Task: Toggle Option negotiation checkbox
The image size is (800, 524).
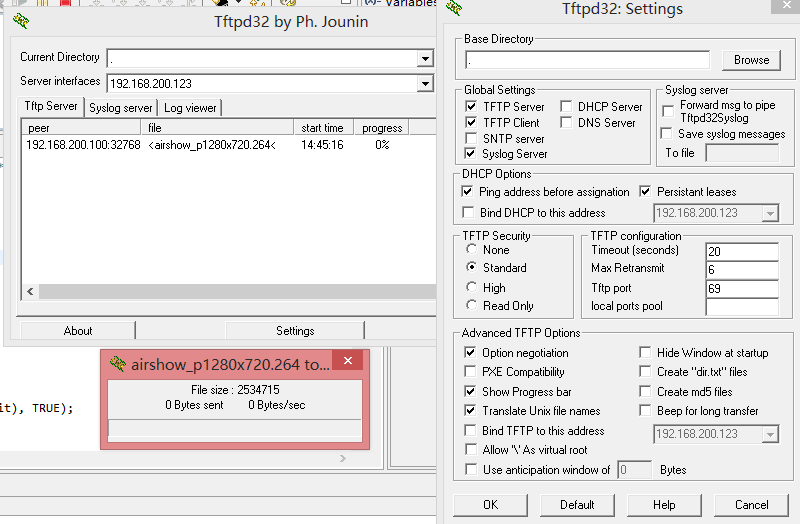Action: (470, 353)
